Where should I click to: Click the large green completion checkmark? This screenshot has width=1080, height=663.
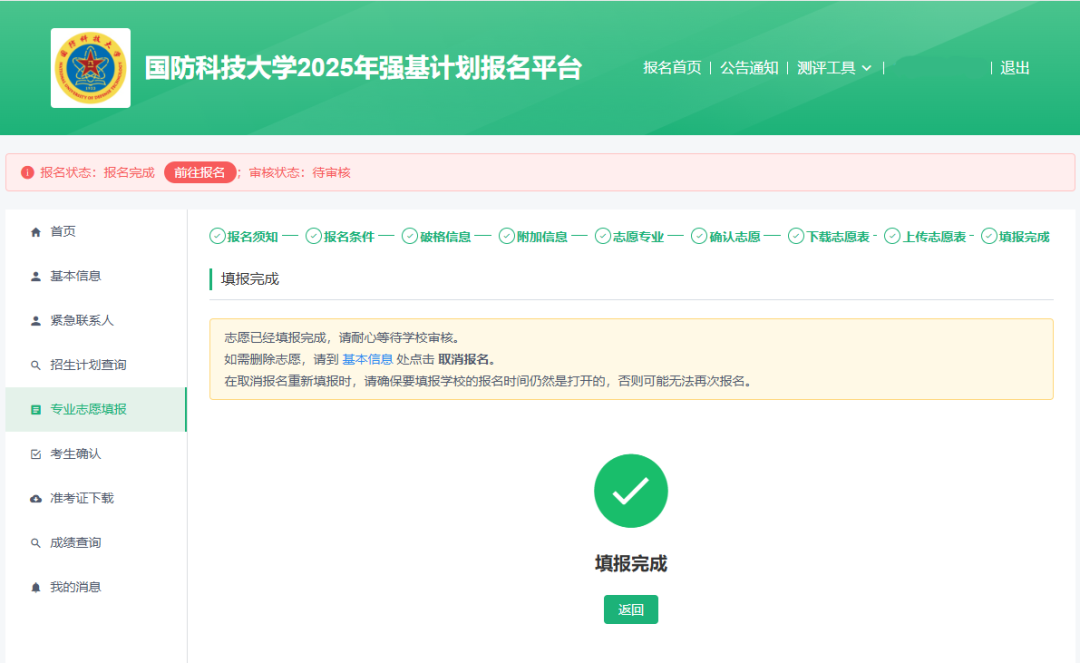(x=631, y=491)
